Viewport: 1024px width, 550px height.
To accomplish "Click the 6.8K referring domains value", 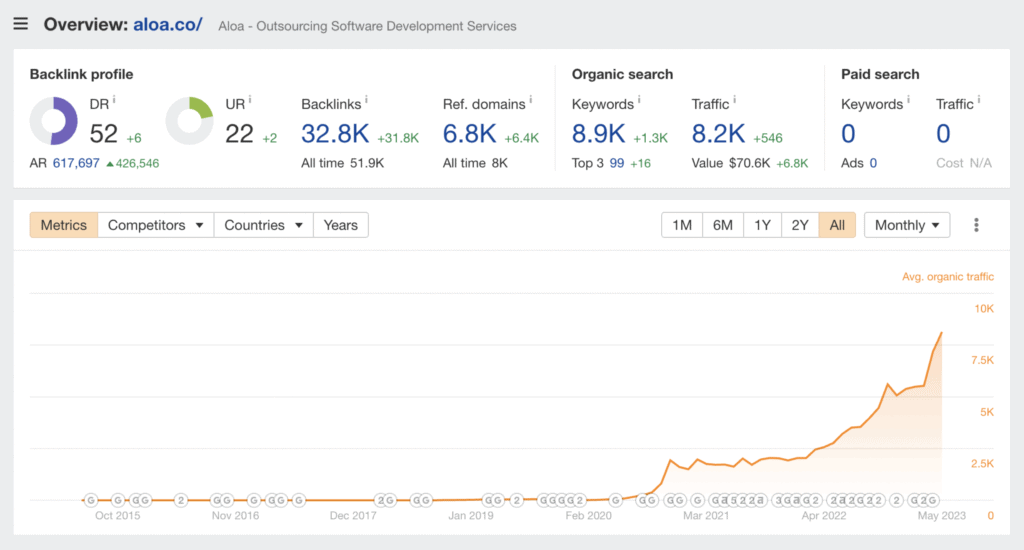I will (x=470, y=134).
